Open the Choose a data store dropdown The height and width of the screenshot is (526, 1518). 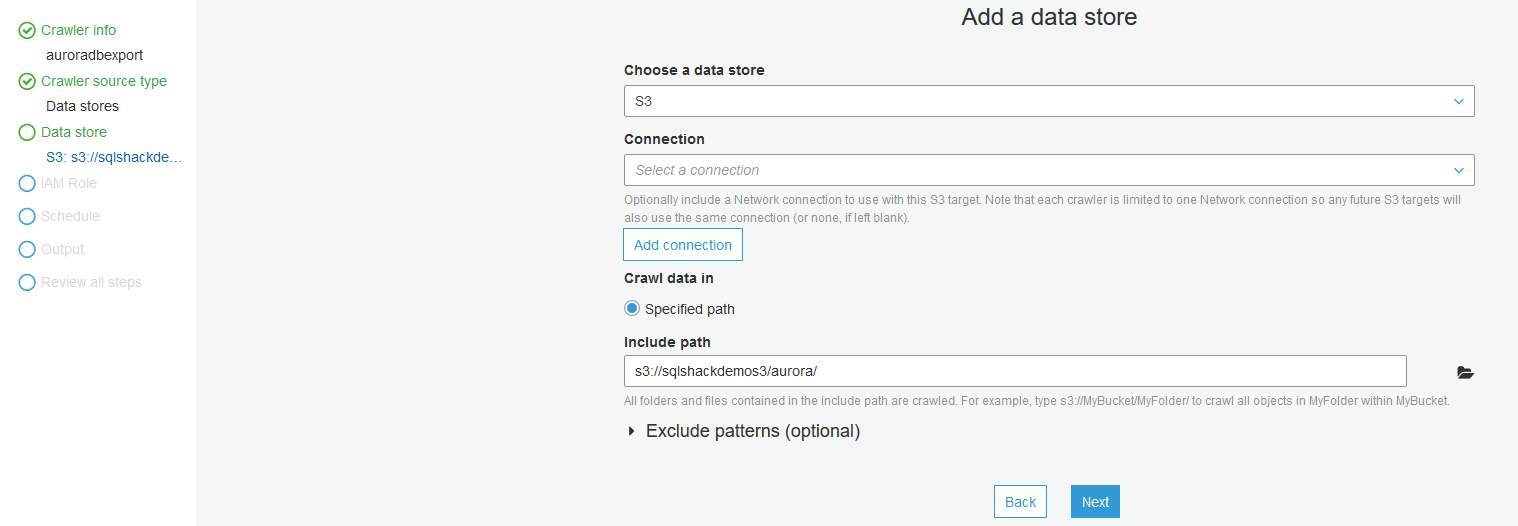pyautogui.click(x=1048, y=101)
